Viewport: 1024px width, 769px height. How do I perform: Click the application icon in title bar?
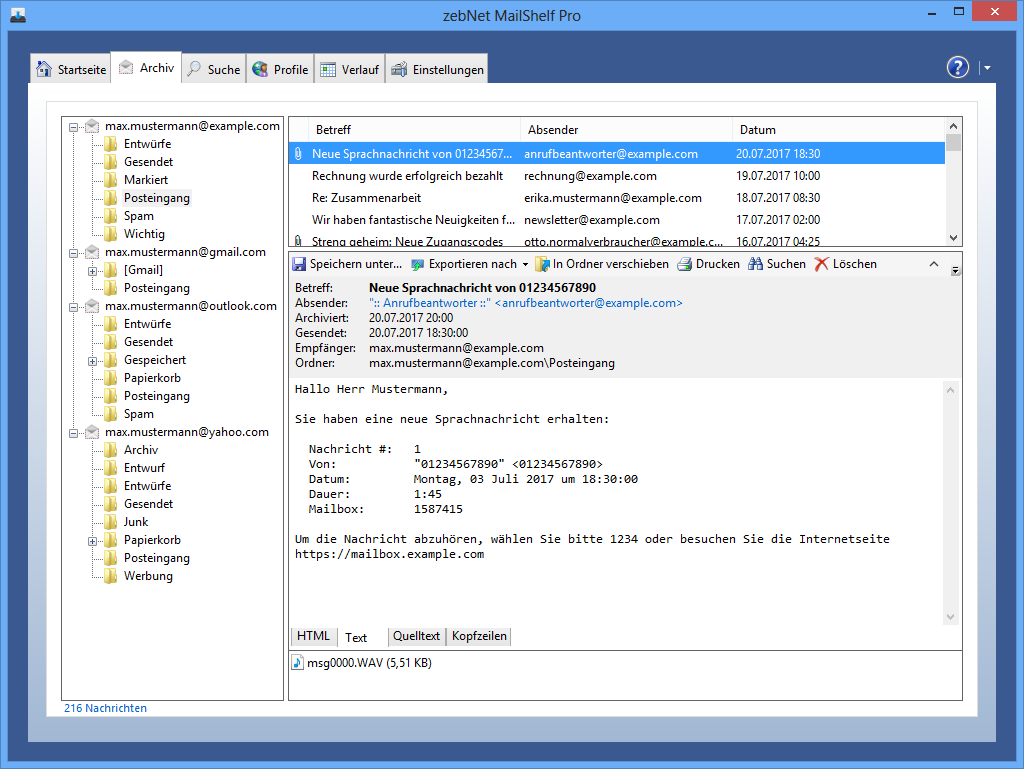(18, 15)
